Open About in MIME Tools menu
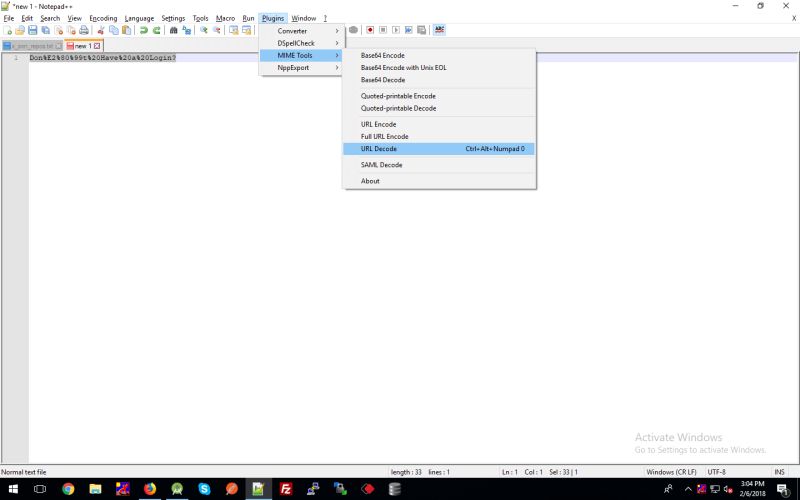Viewport: 800px width, 500px height. (439, 181)
